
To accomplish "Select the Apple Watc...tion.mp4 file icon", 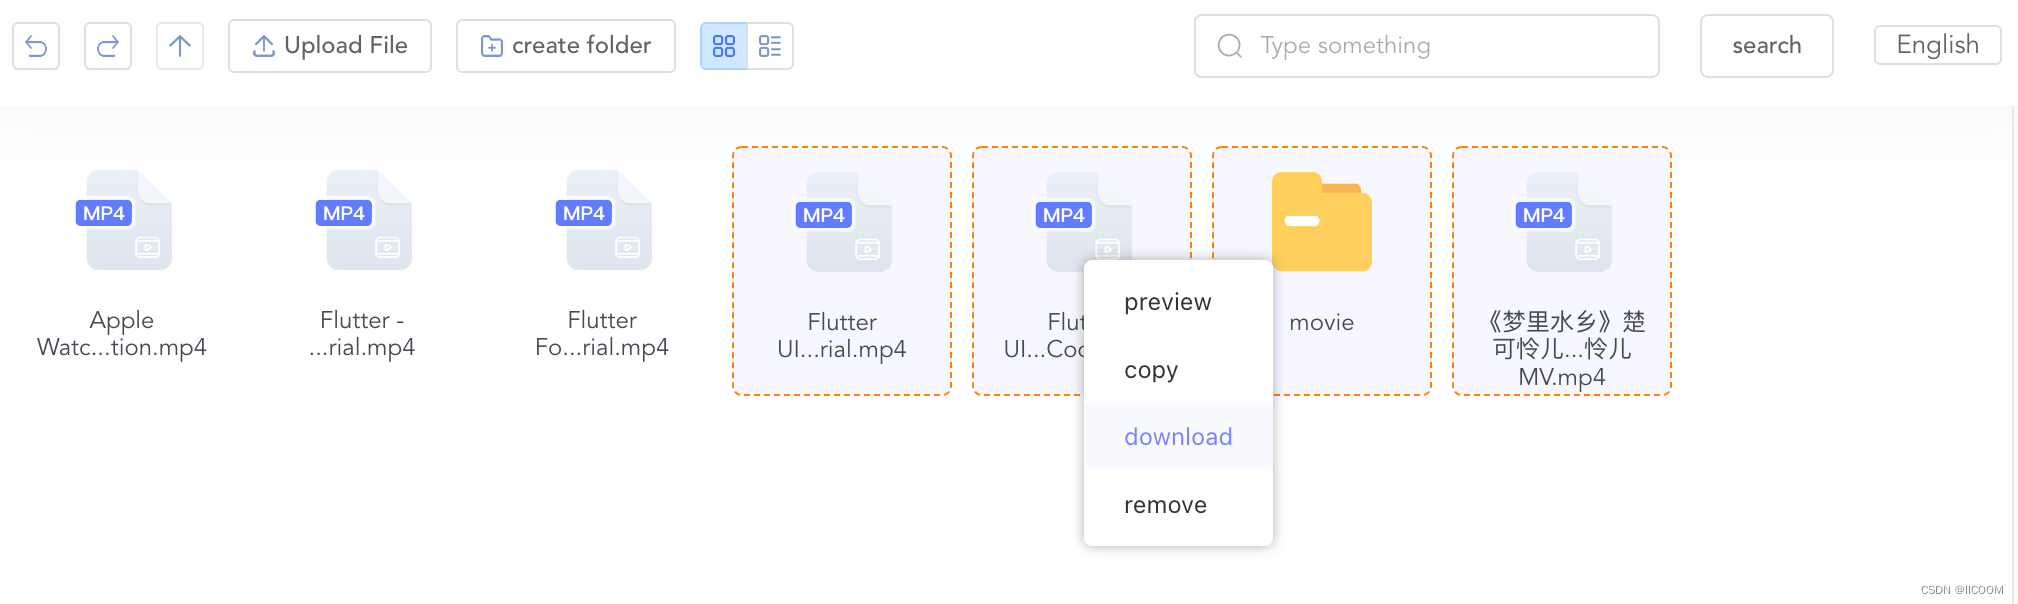I will [x=124, y=220].
